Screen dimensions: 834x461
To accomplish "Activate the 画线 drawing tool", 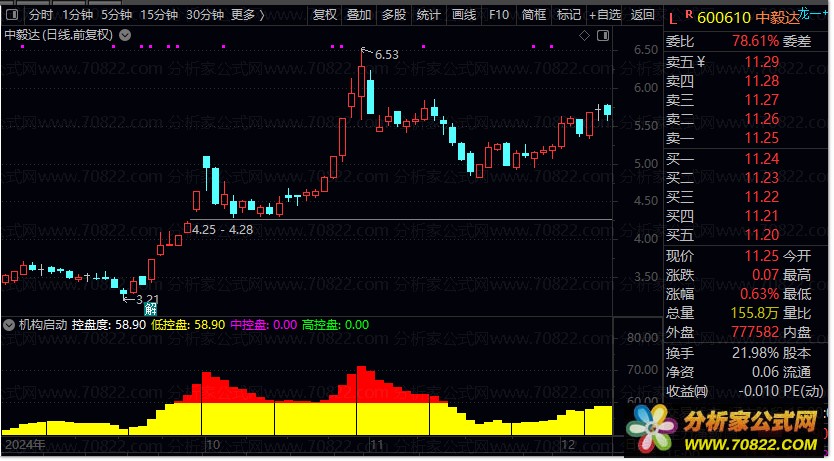I will point(464,15).
